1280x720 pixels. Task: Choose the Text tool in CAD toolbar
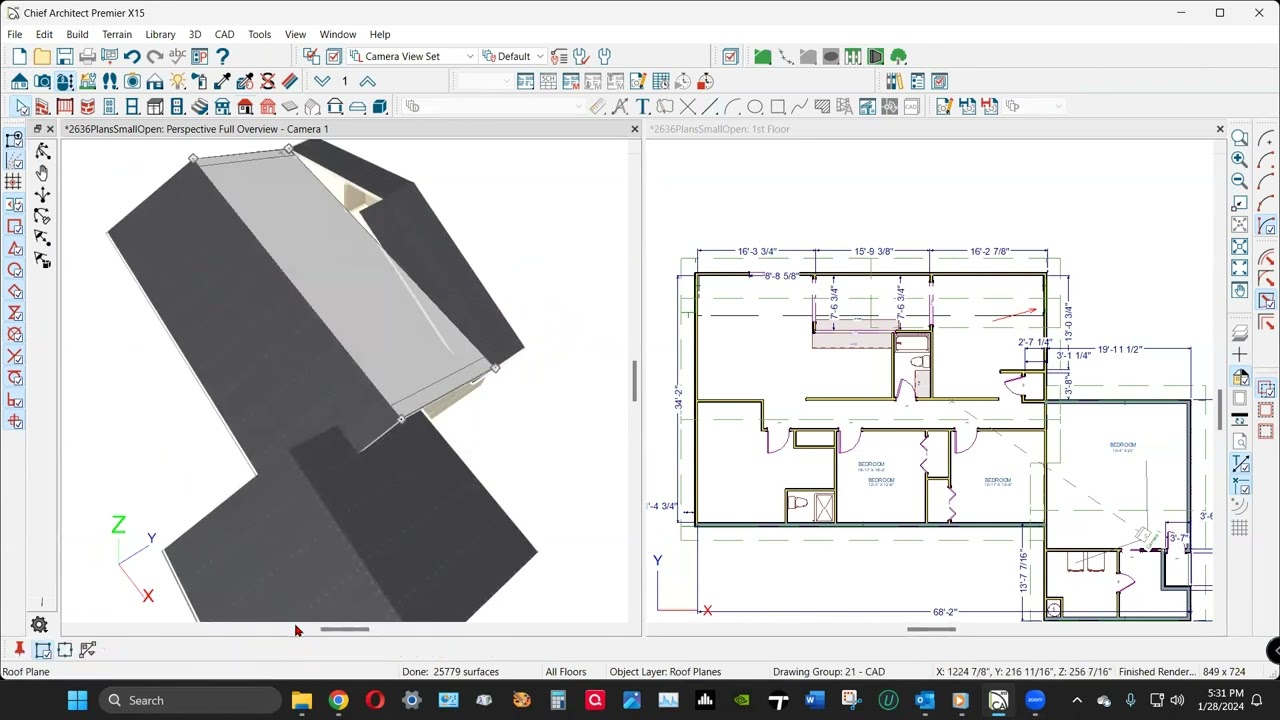(643, 106)
